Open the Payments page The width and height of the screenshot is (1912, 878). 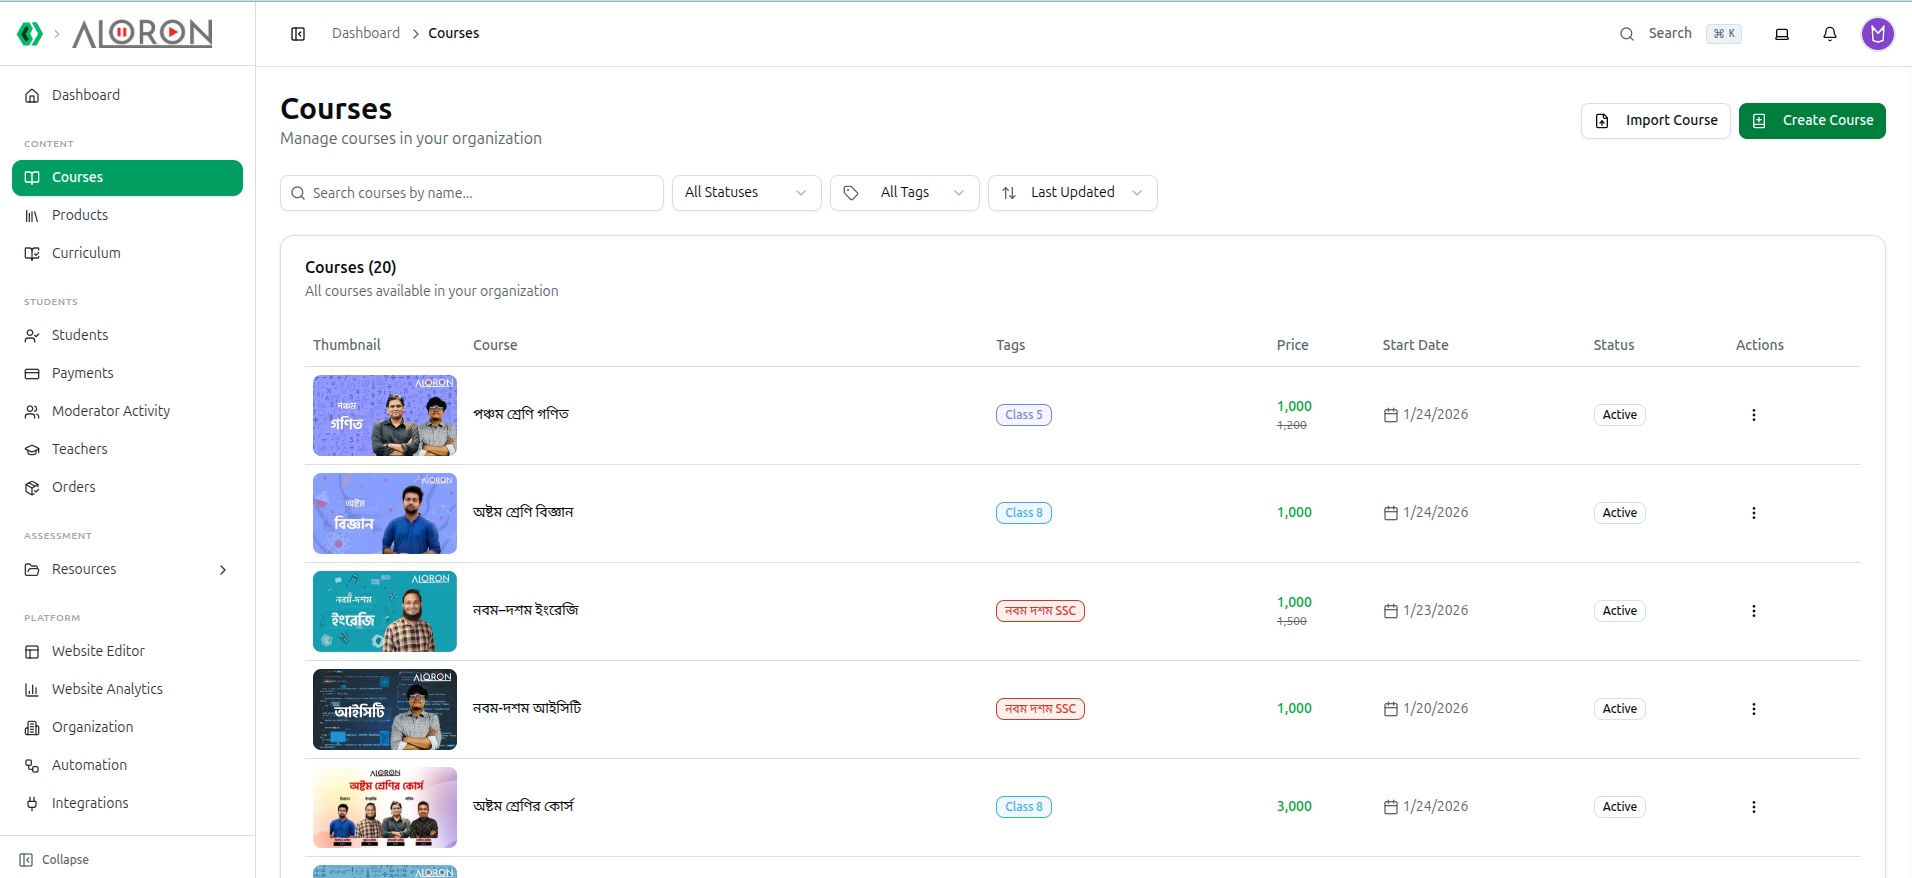tap(127, 373)
